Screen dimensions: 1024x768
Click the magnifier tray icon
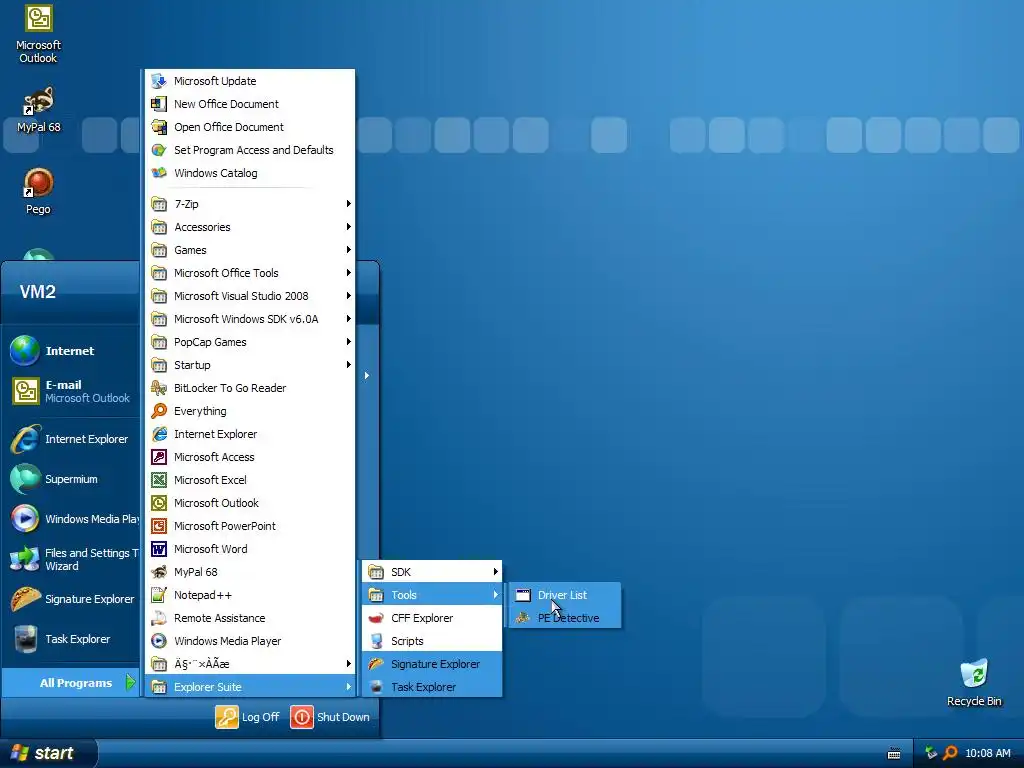pyautogui.click(x=950, y=753)
